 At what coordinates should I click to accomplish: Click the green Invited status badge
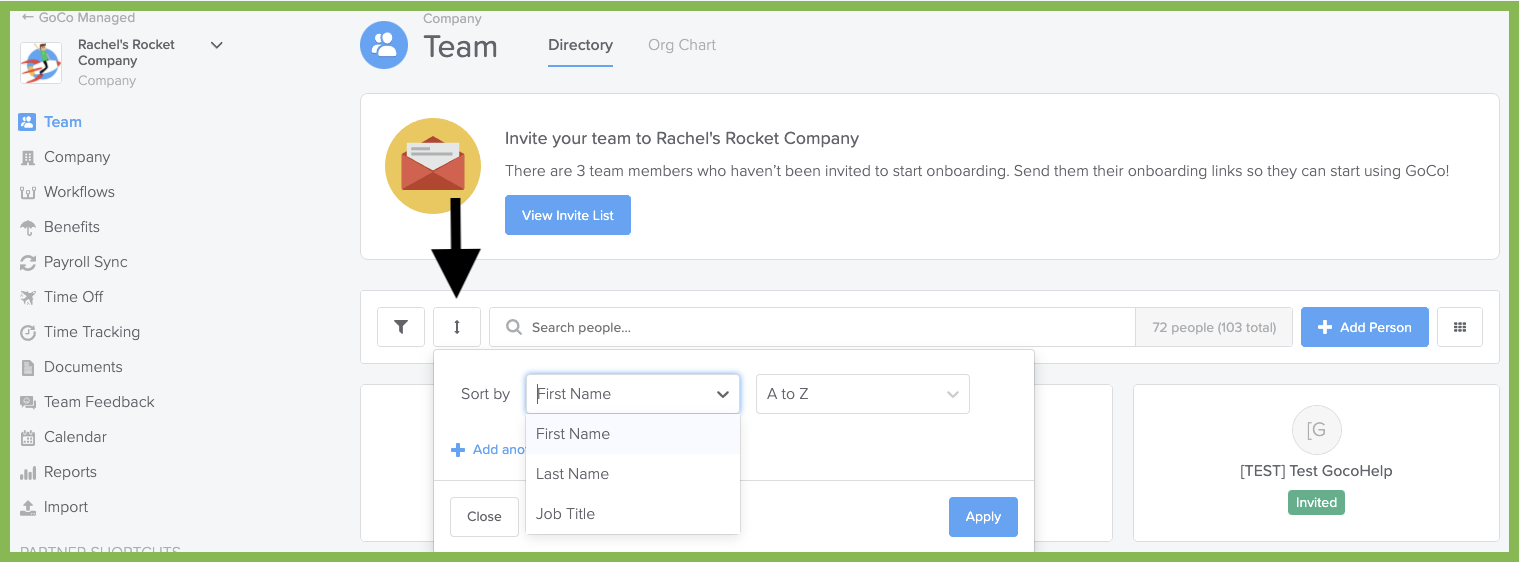[1316, 503]
